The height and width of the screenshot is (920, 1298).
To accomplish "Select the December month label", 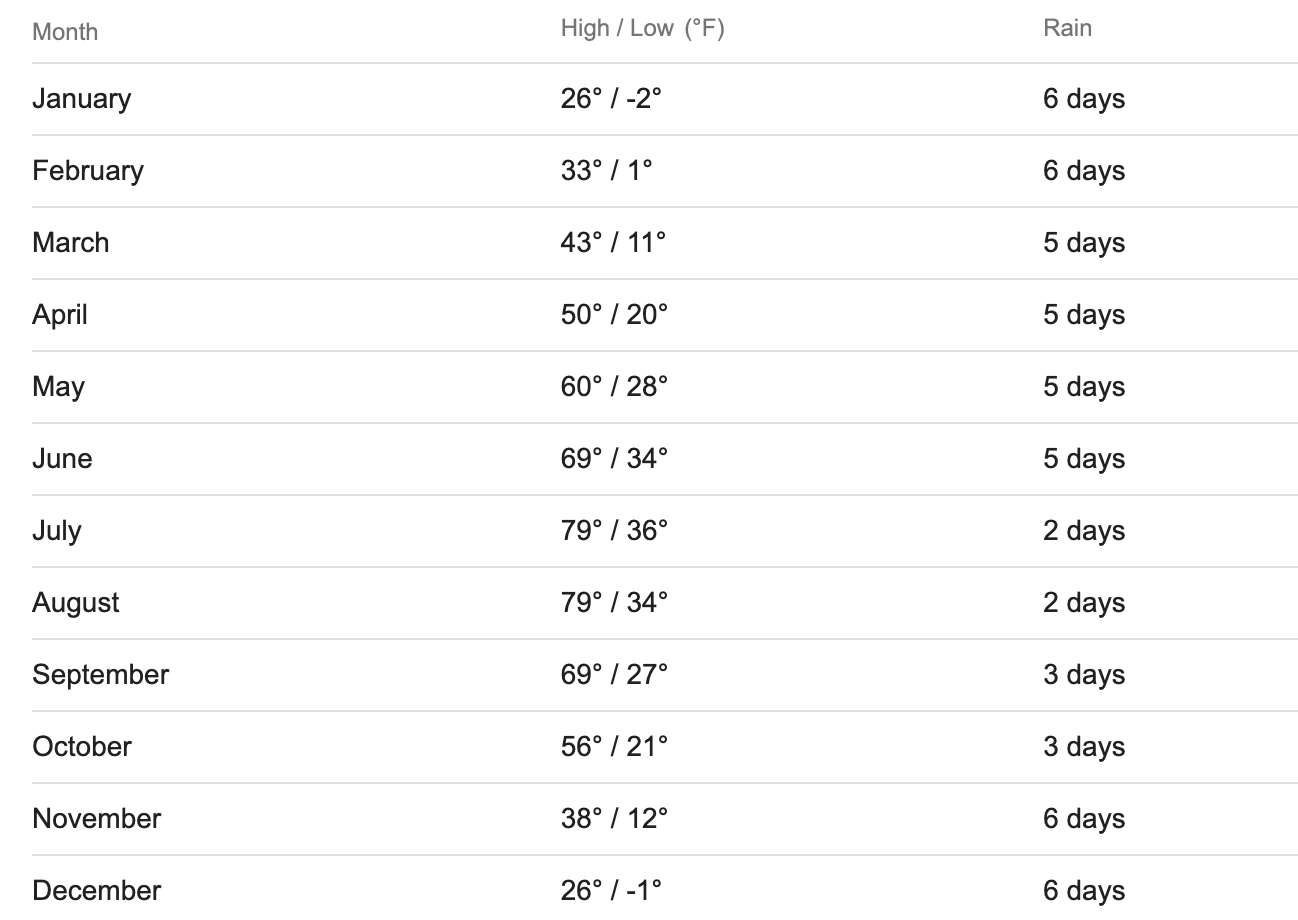I will pos(97,891).
